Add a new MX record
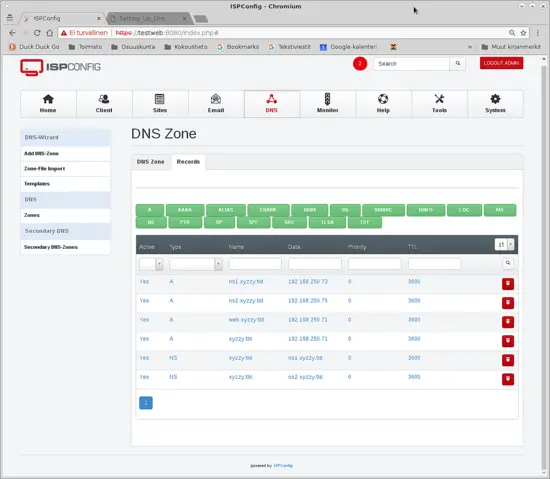Viewport: 550px width, 479px height. tap(500, 210)
